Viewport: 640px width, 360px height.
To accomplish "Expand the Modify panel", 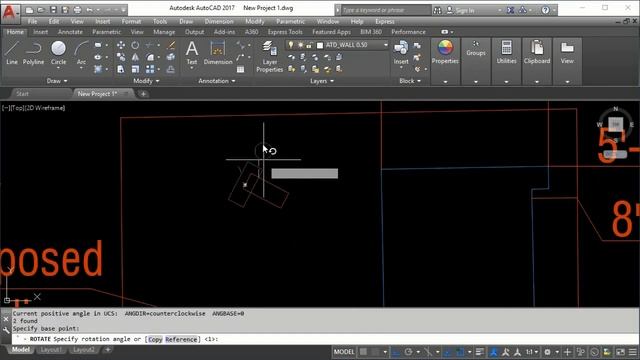I will coord(146,81).
